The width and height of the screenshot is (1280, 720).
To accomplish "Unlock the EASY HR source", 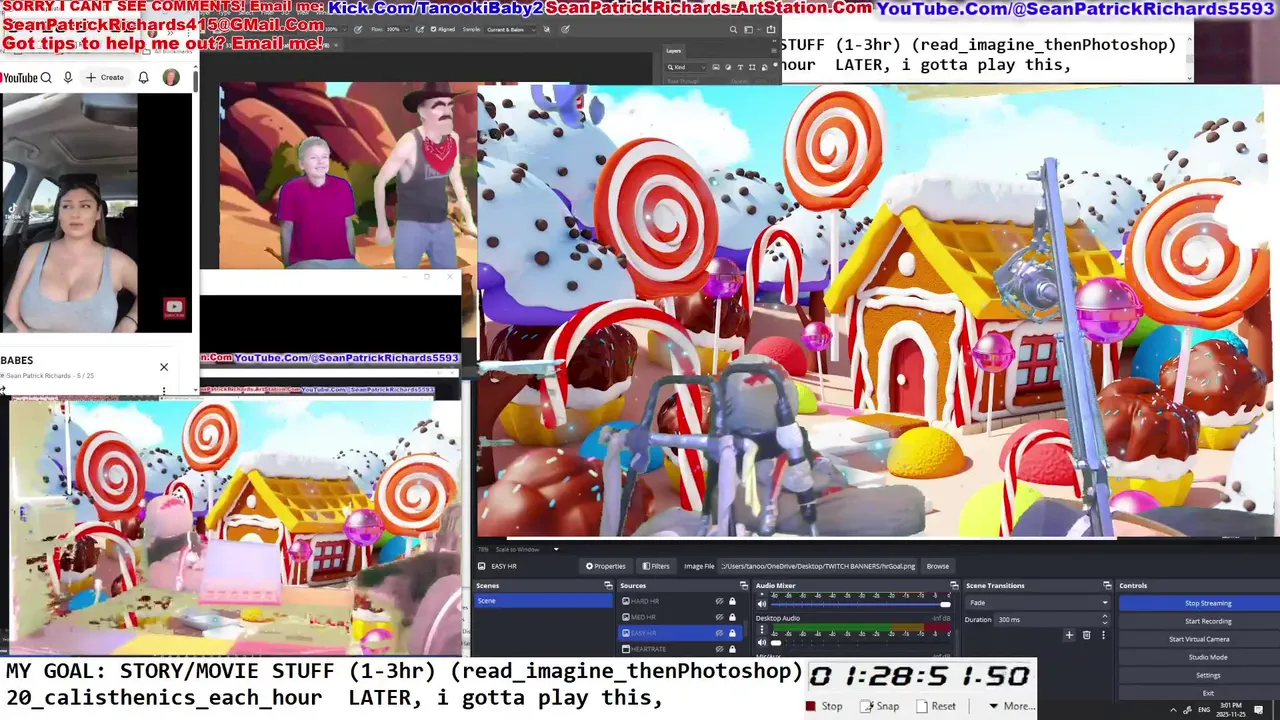I will click(x=732, y=633).
